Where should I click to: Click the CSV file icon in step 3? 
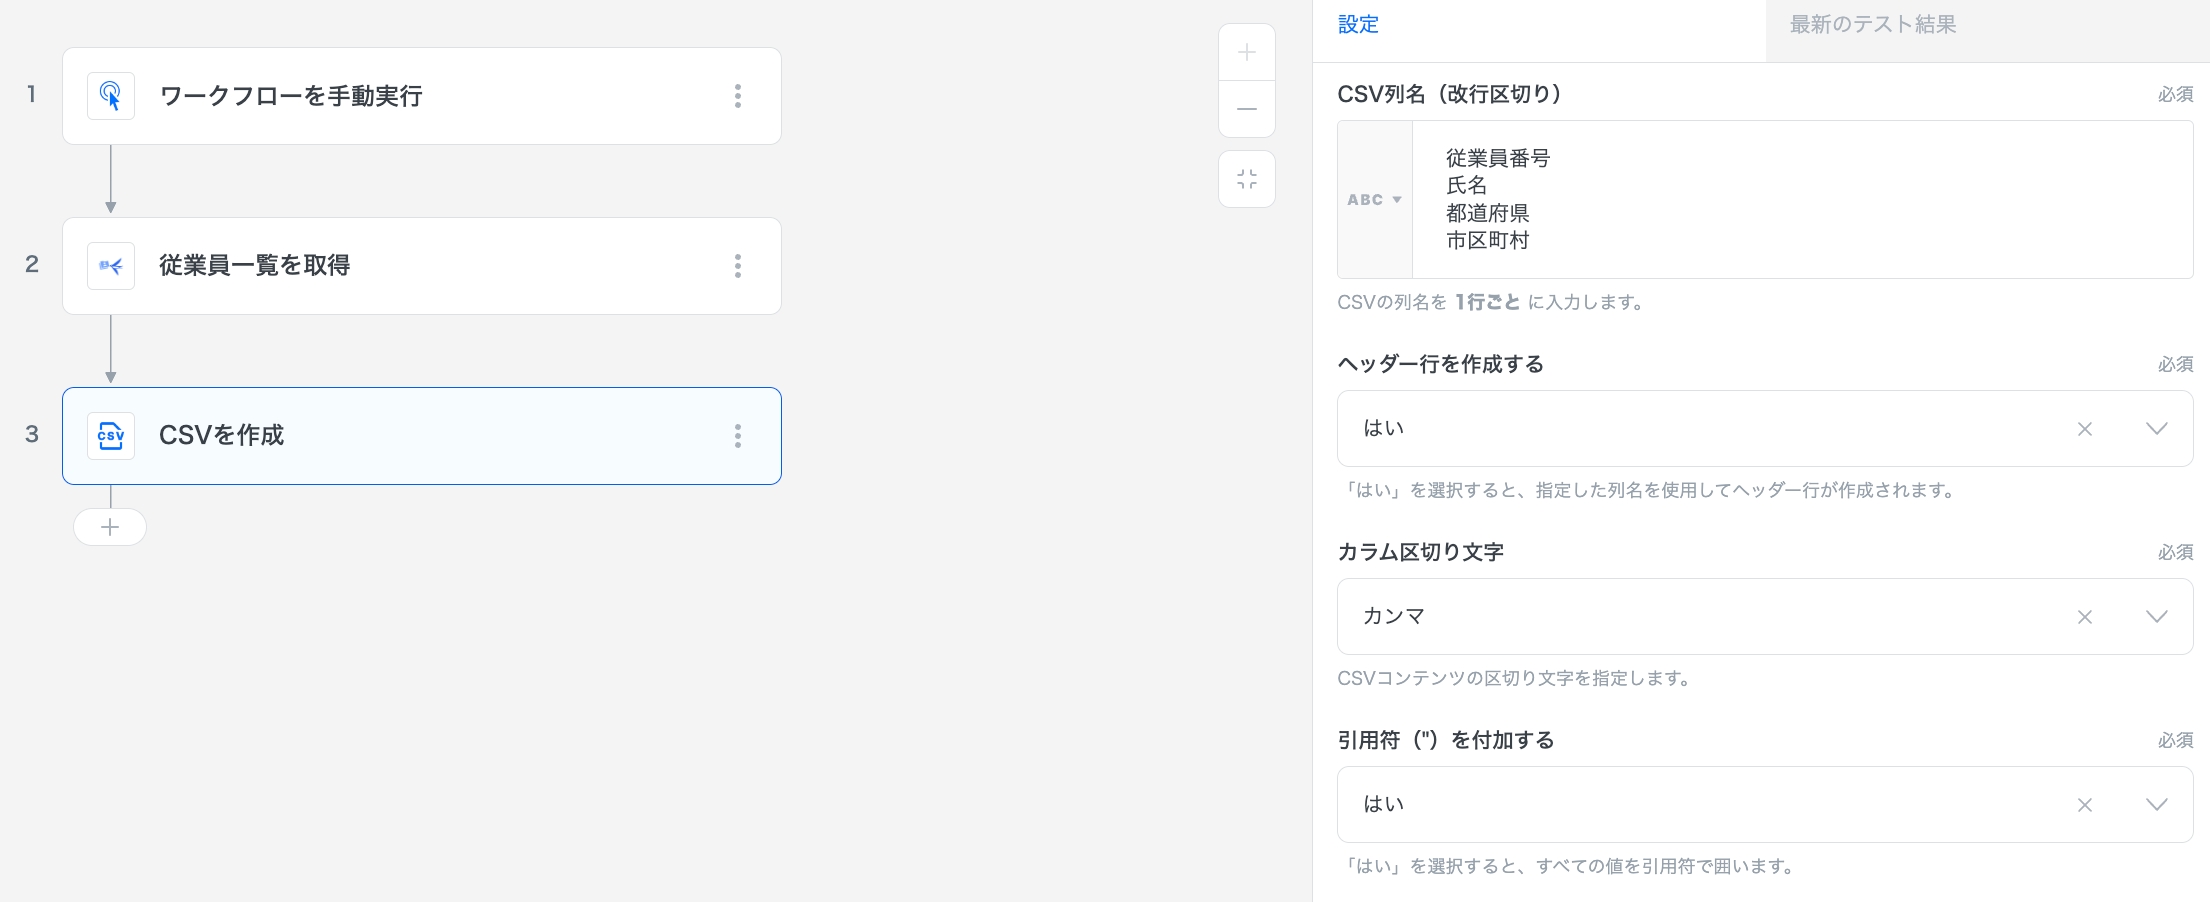coord(111,436)
